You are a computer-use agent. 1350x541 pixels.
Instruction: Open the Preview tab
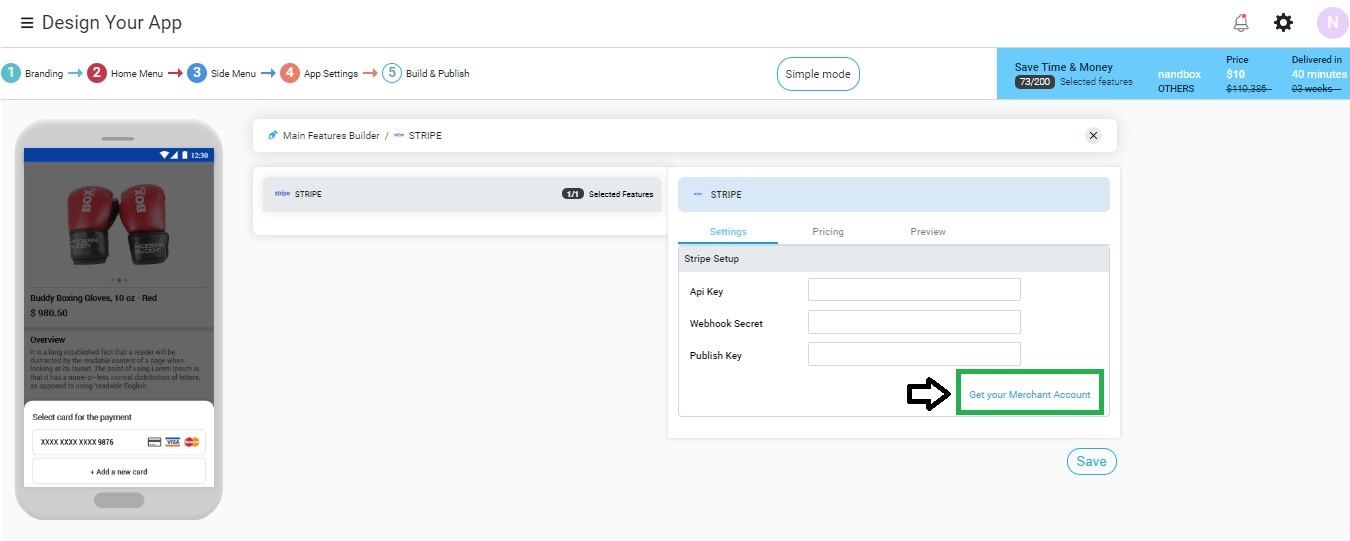coord(928,231)
